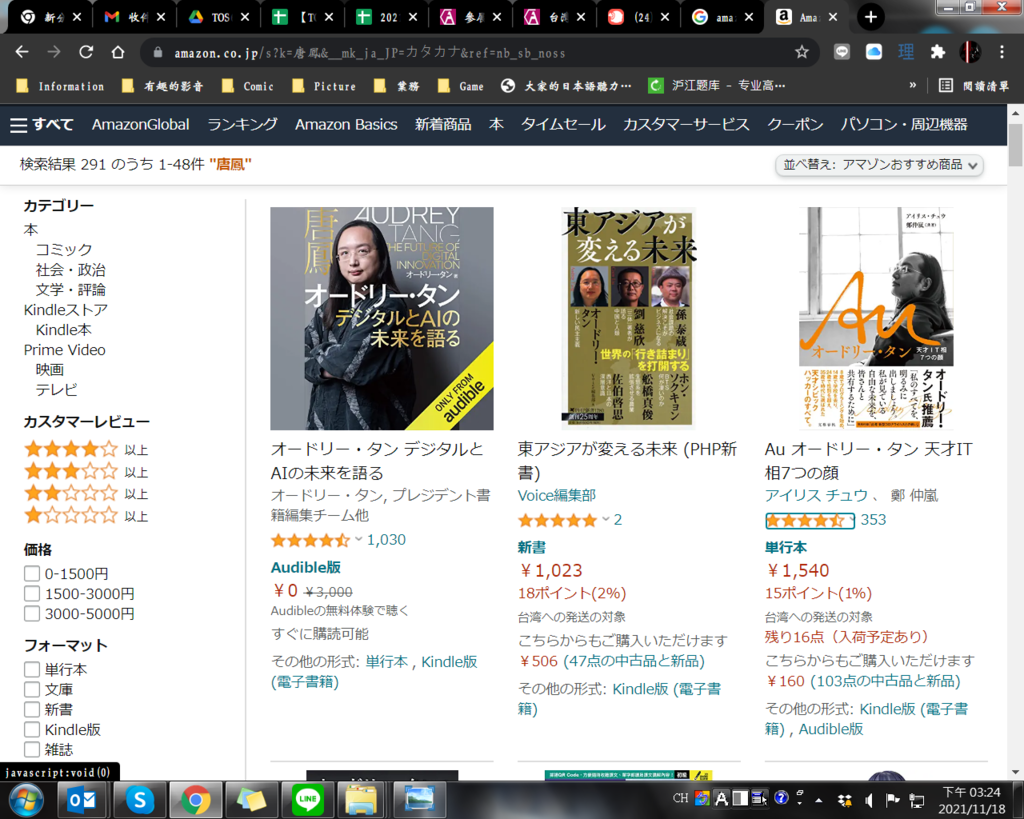The height and width of the screenshot is (819, 1024).
Task: Filter by the コミック category
Action: (x=64, y=249)
